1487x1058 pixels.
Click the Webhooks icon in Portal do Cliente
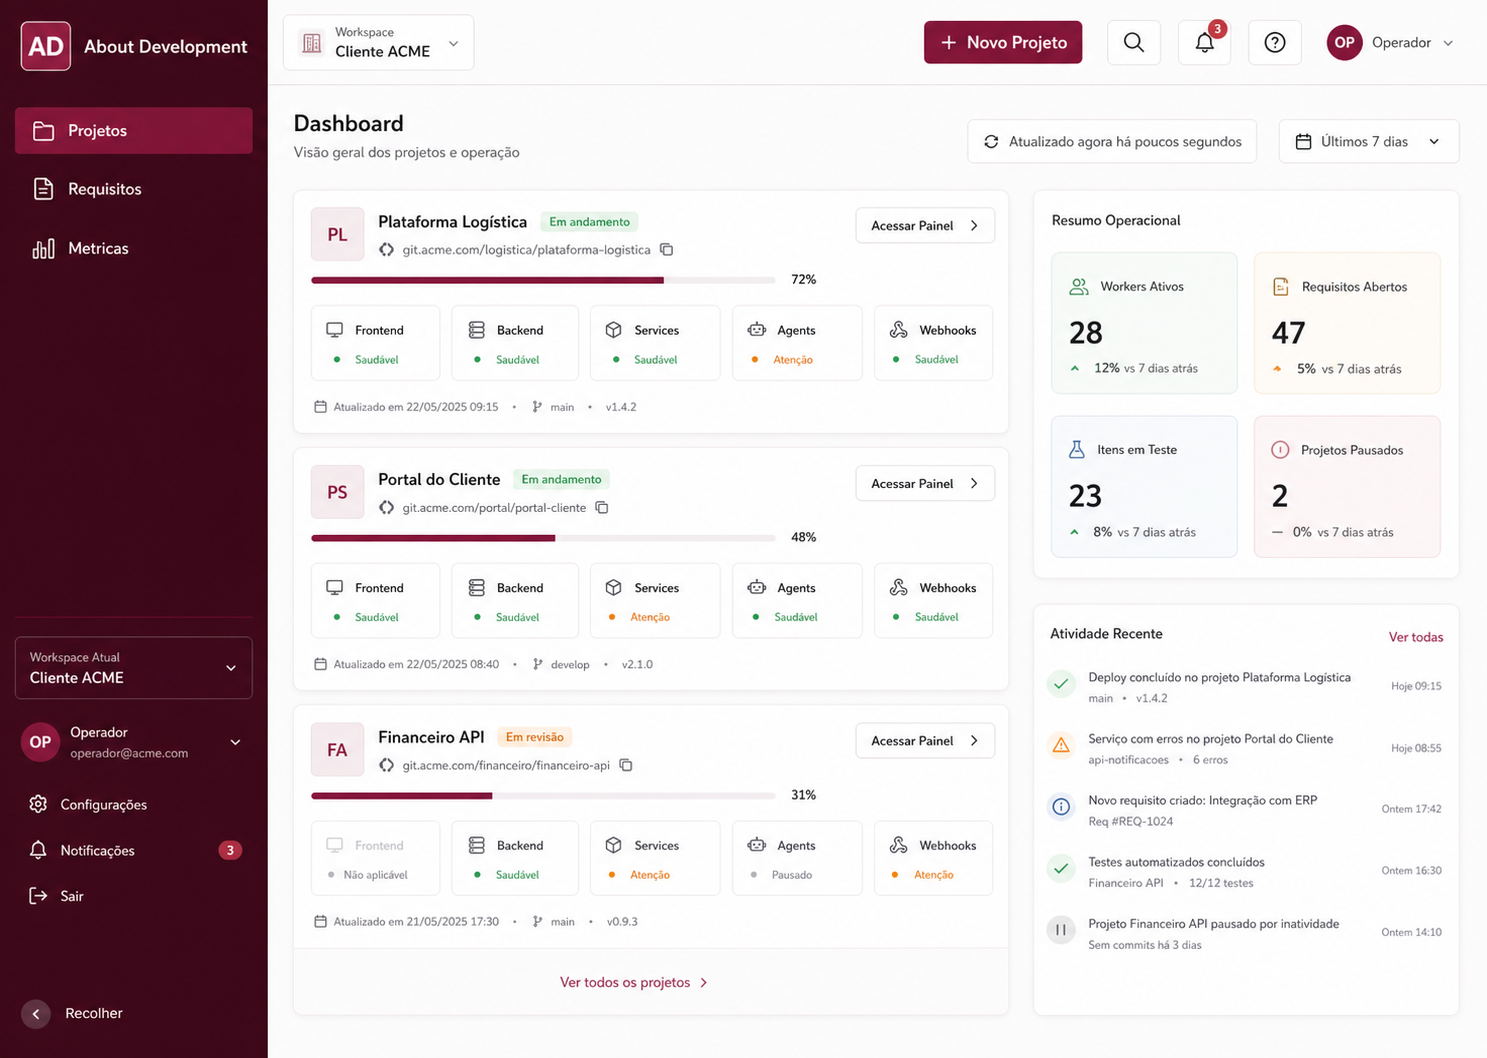point(899,588)
